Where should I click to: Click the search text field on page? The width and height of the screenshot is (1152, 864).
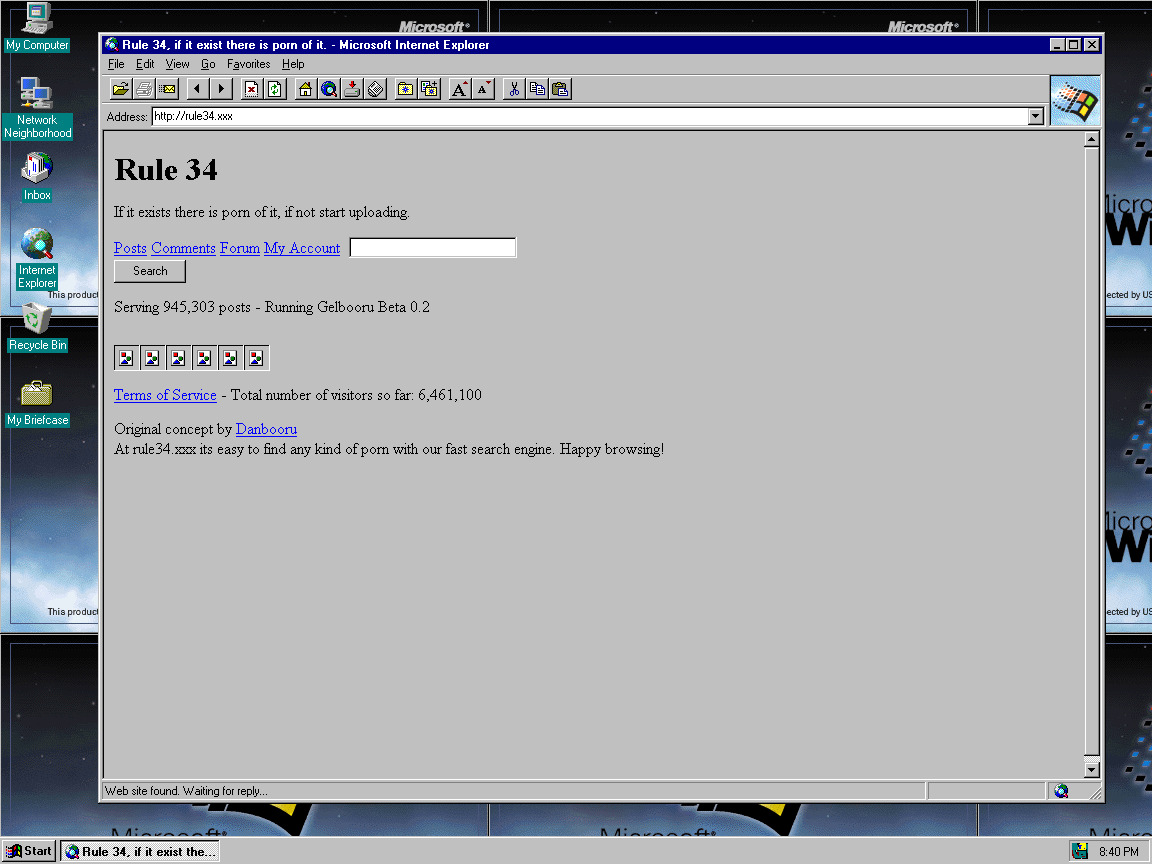click(433, 248)
